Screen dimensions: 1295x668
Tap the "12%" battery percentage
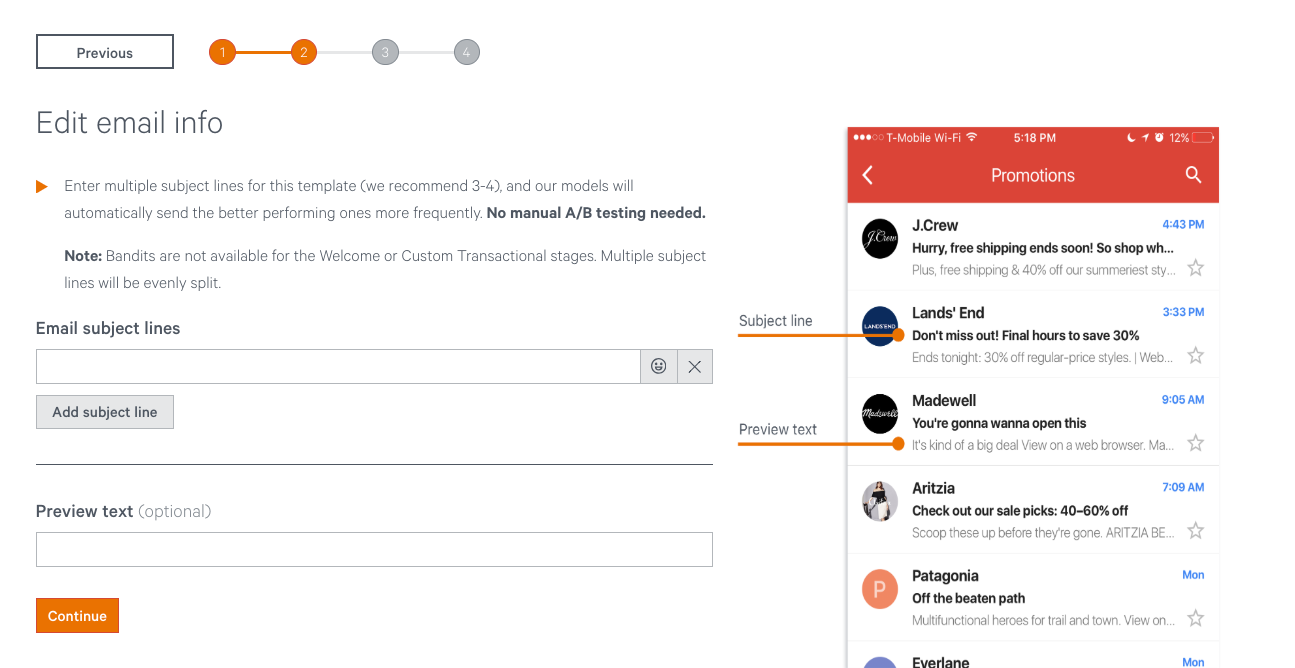1179,137
